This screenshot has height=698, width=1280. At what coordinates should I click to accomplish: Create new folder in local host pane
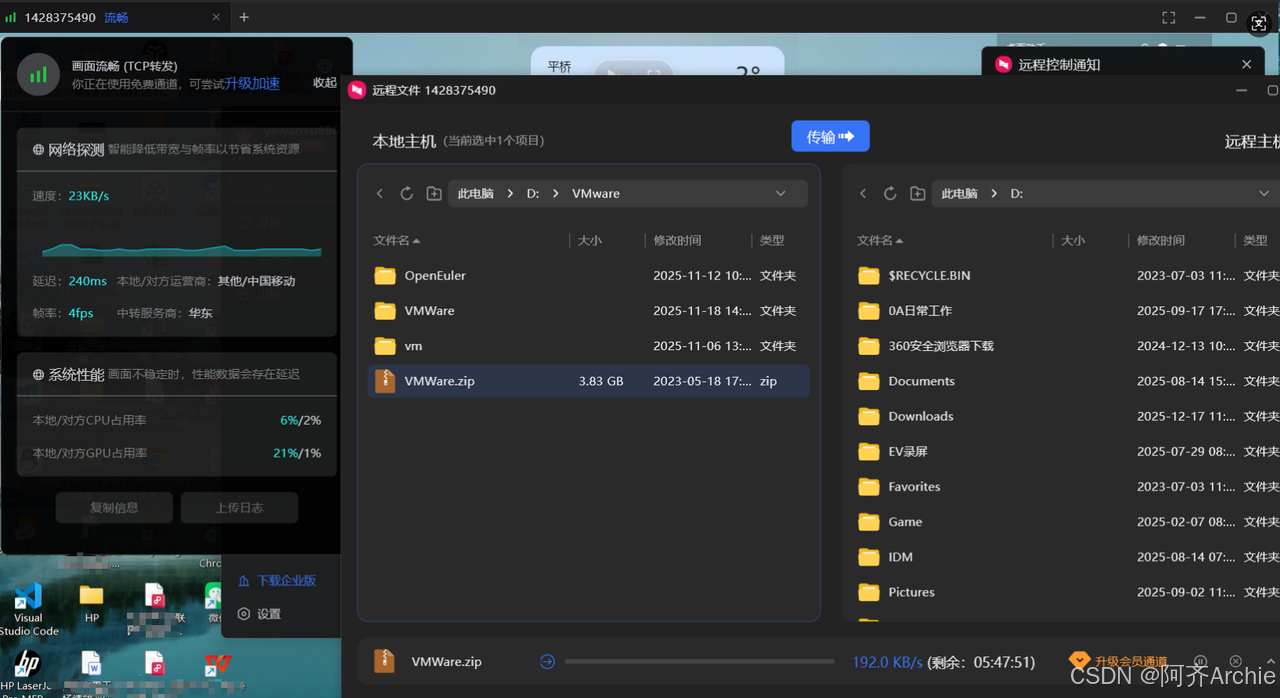pos(434,194)
